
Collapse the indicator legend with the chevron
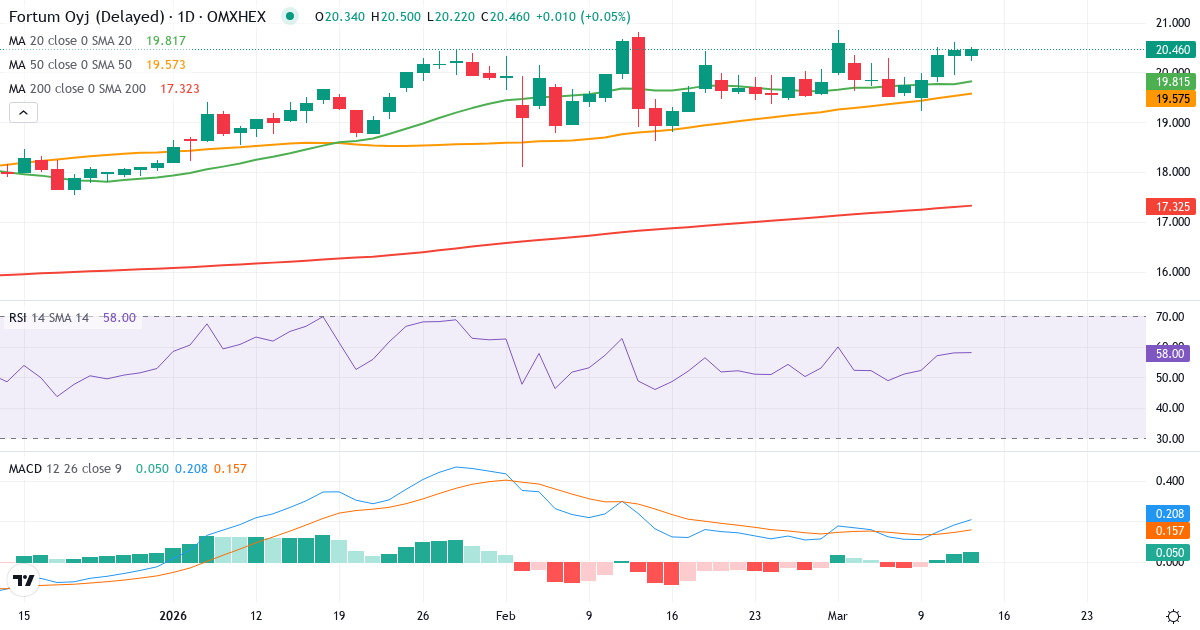click(x=21, y=112)
